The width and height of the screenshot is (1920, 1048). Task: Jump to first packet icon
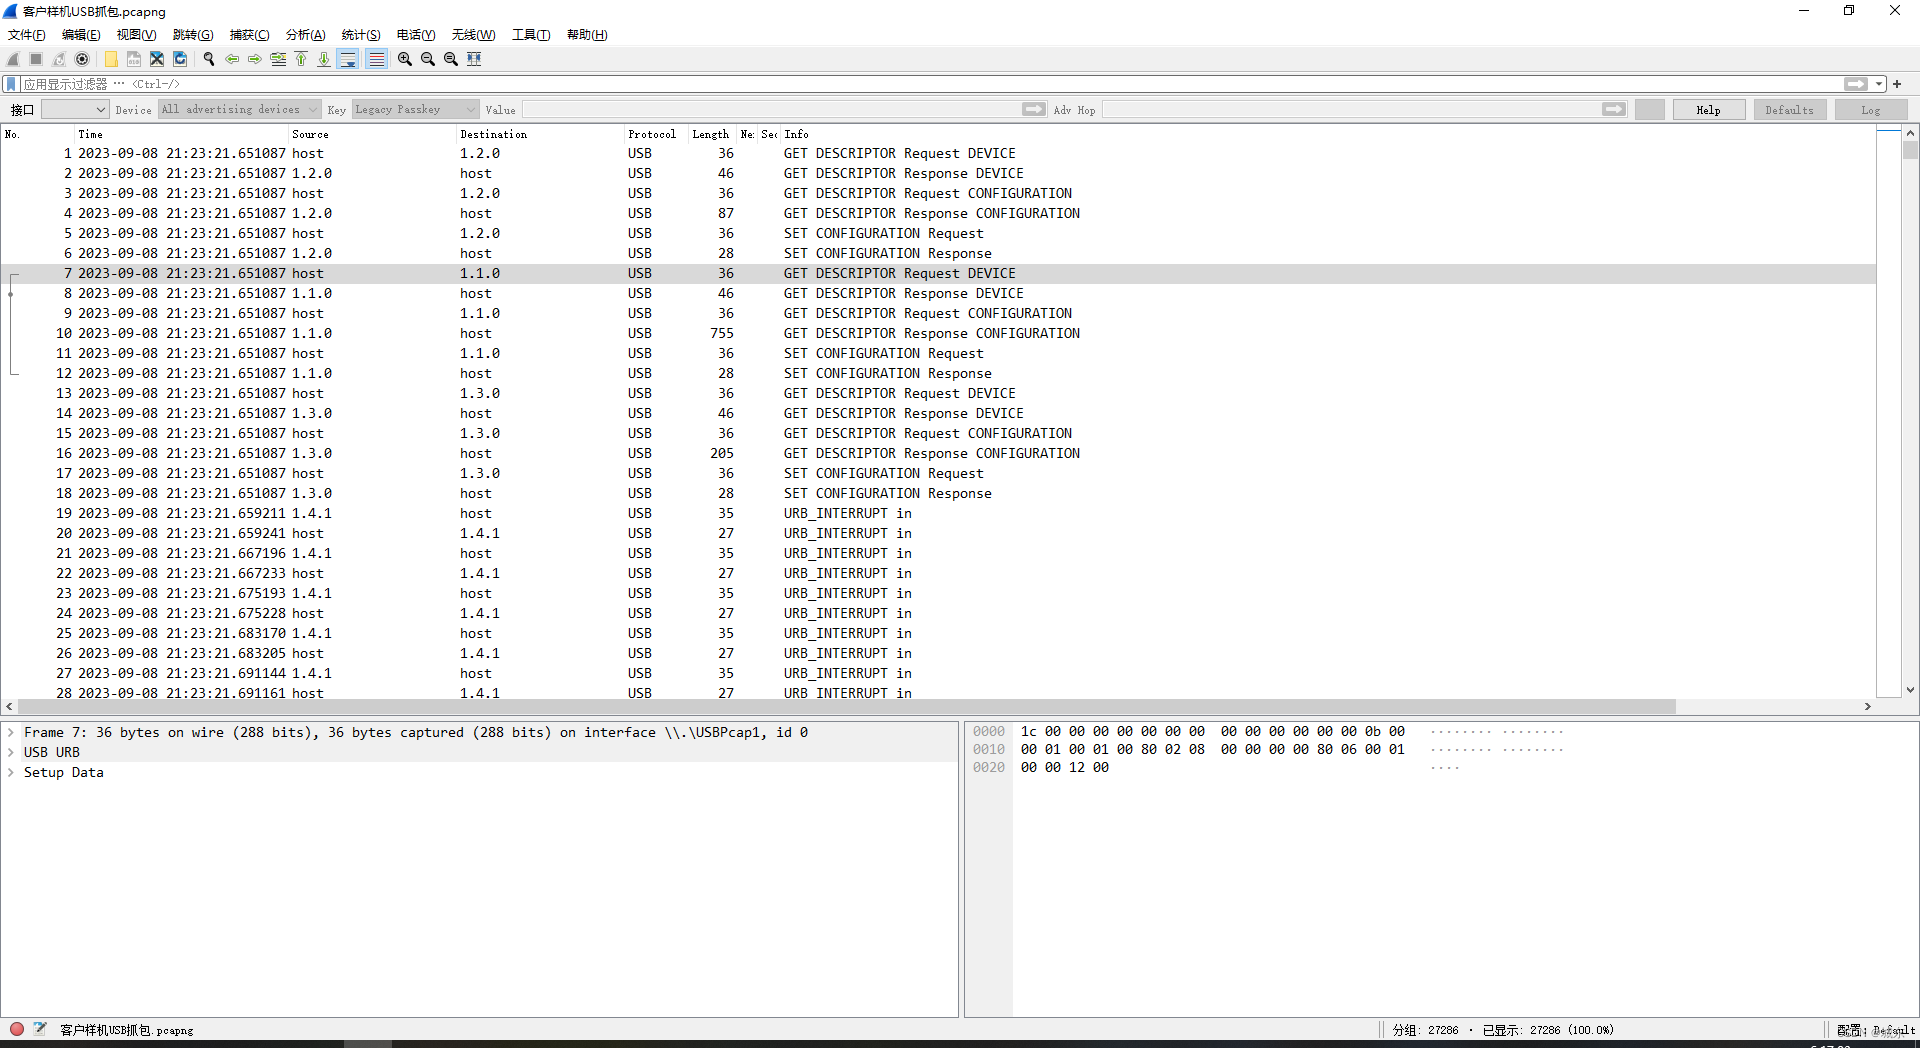click(x=301, y=59)
